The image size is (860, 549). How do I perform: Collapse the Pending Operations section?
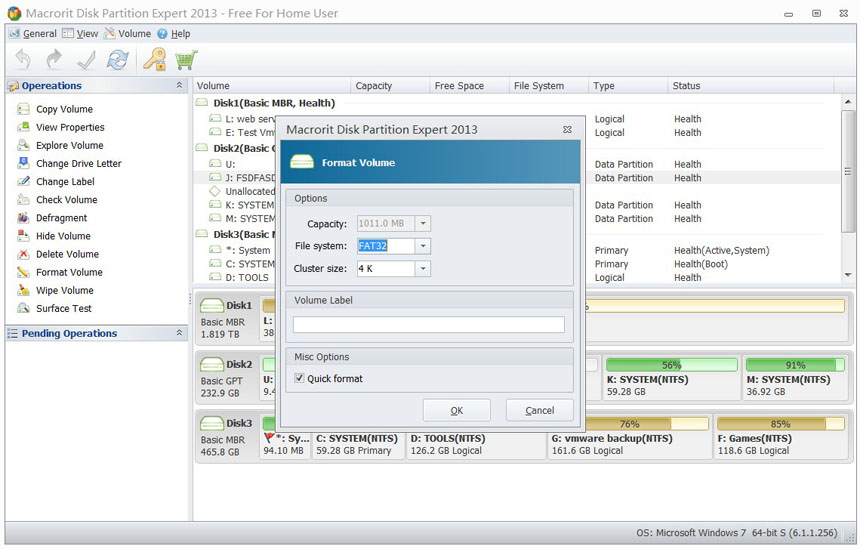tap(179, 333)
